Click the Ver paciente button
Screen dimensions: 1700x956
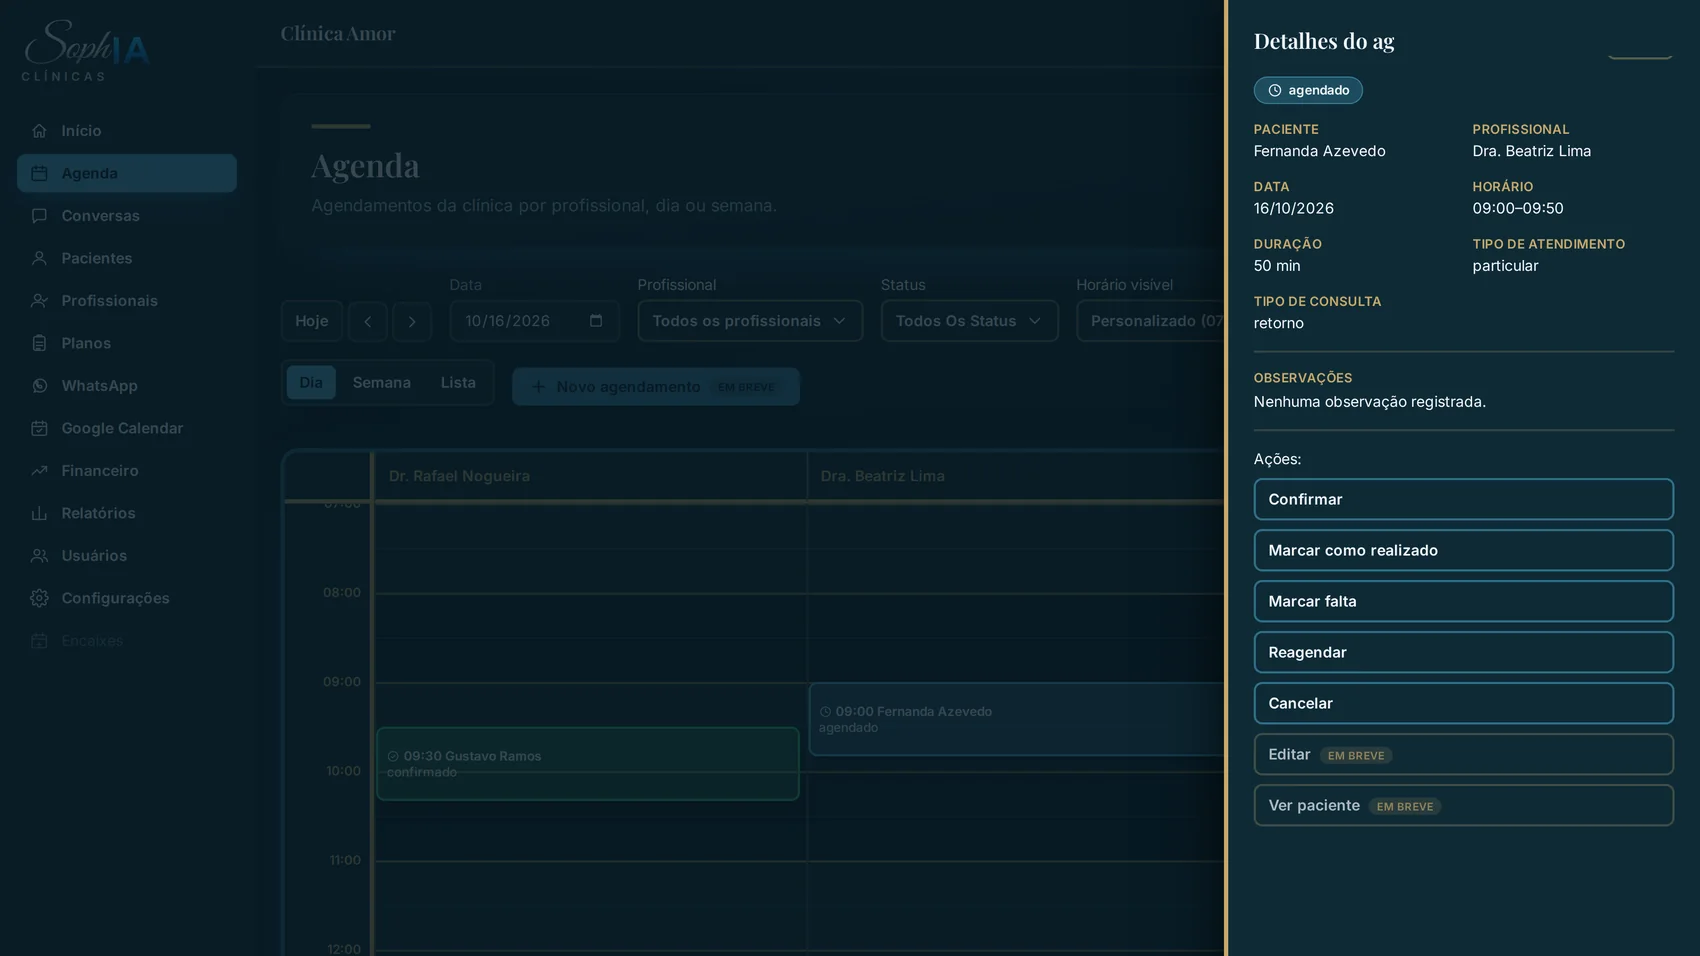click(x=1464, y=805)
